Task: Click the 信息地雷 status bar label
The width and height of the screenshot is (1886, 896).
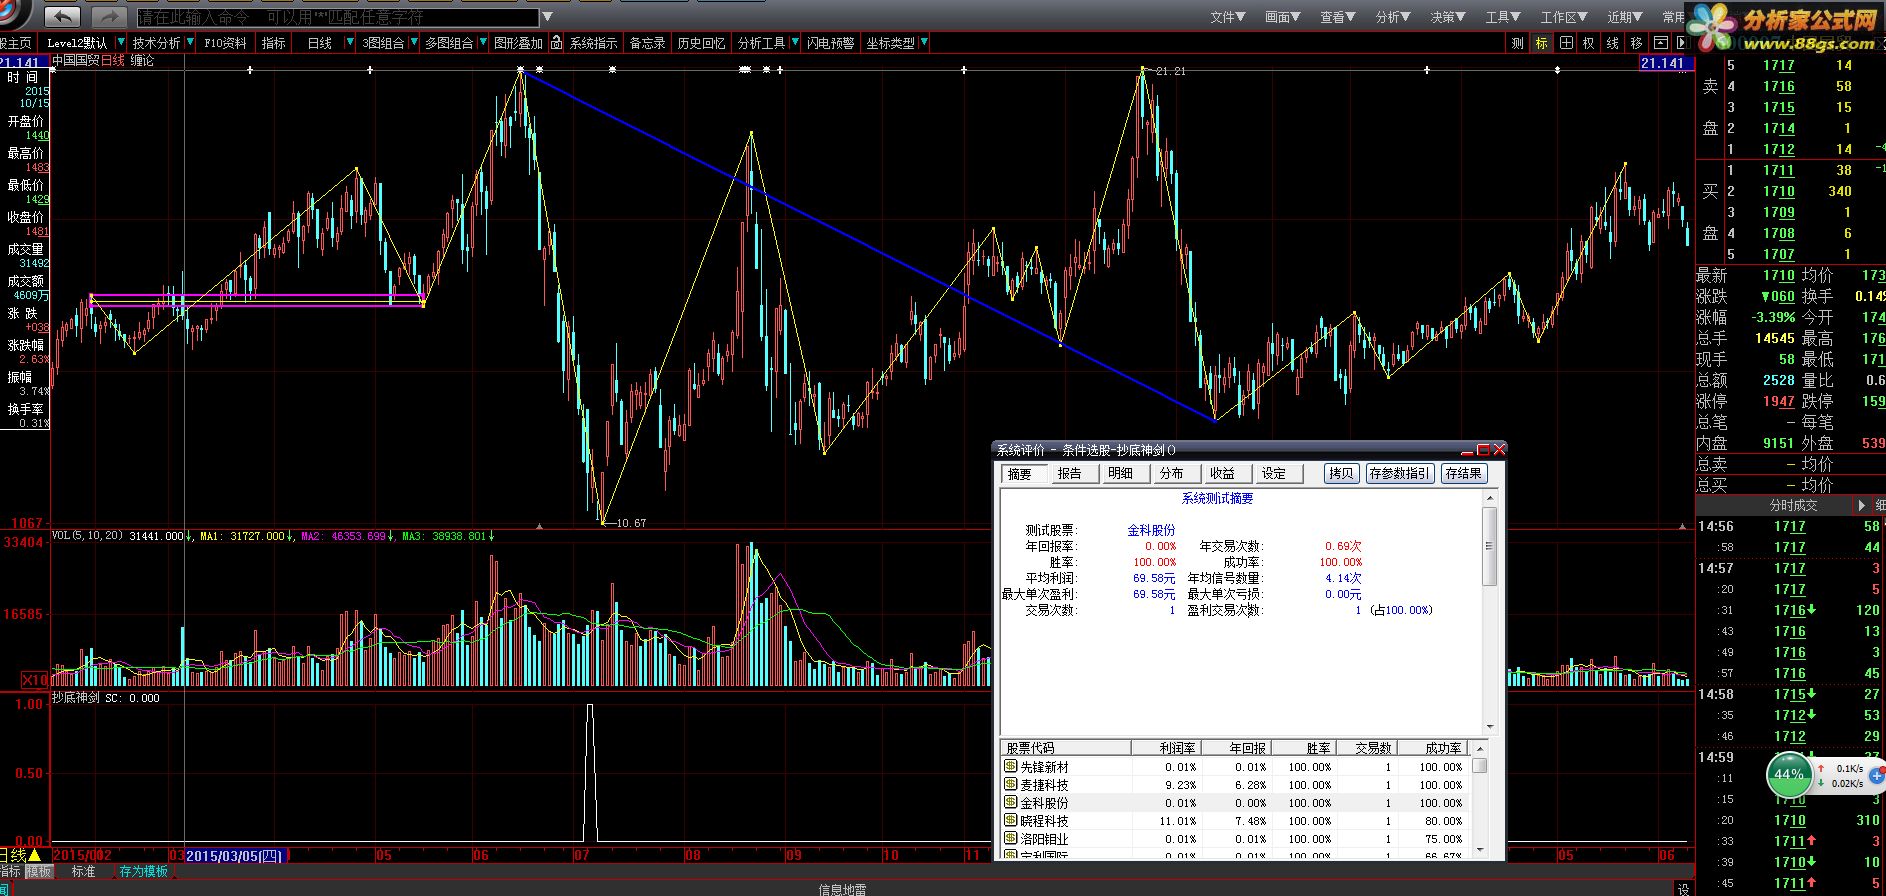Action: tap(842, 889)
